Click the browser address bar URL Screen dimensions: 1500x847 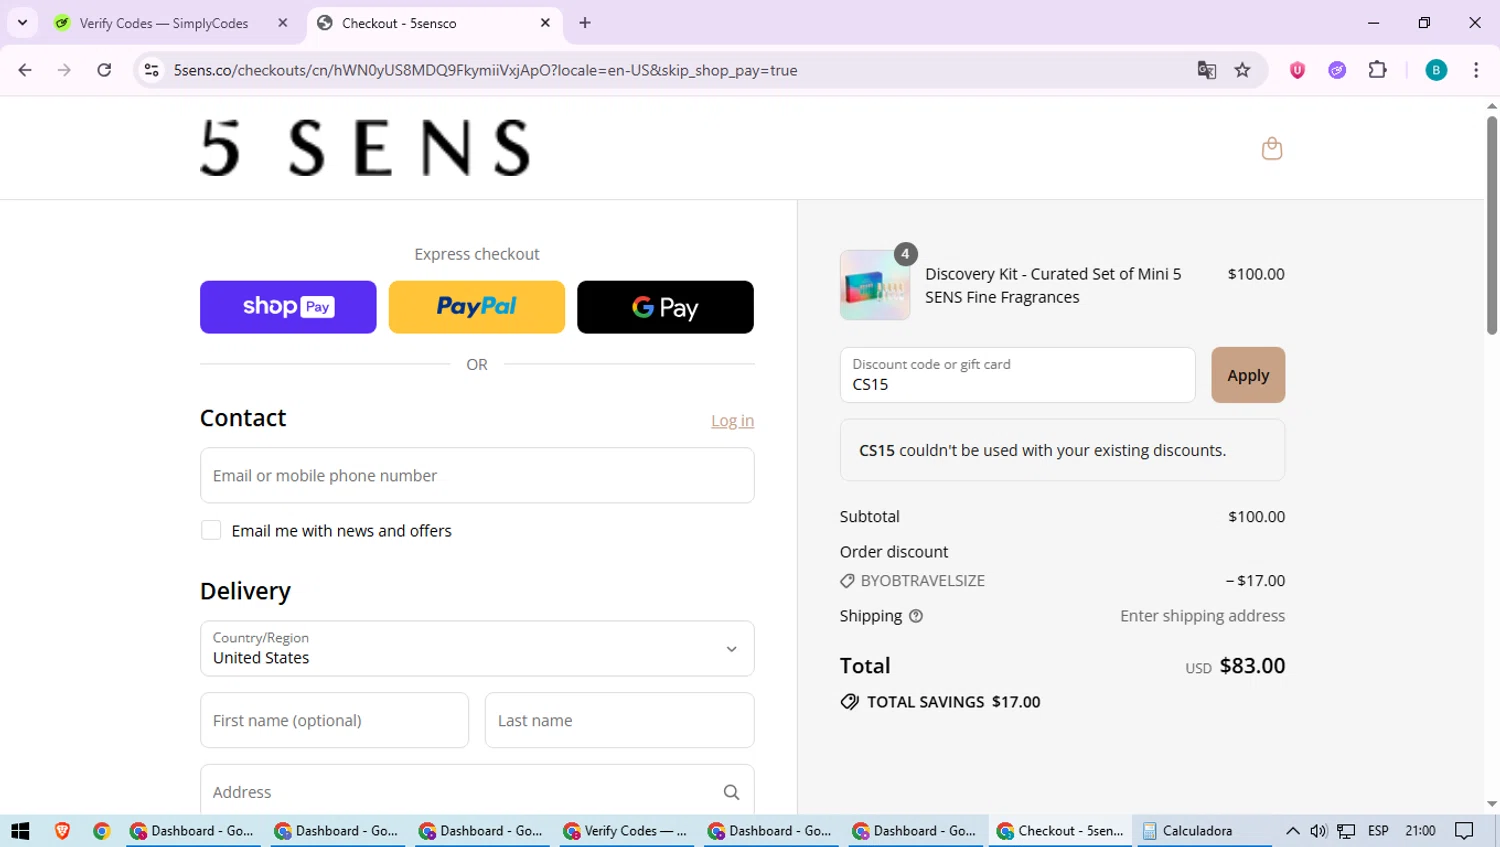click(485, 70)
